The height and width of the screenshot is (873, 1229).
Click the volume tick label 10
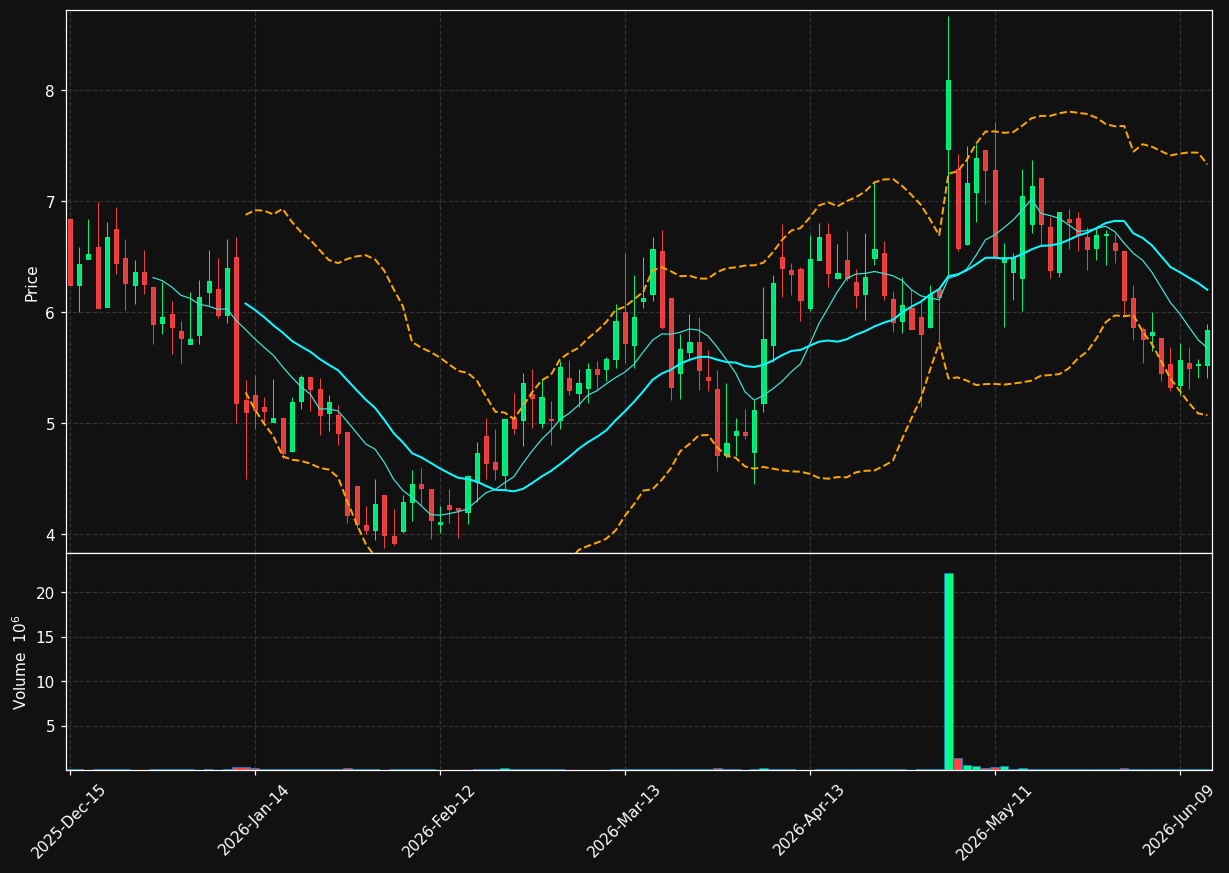(47, 682)
